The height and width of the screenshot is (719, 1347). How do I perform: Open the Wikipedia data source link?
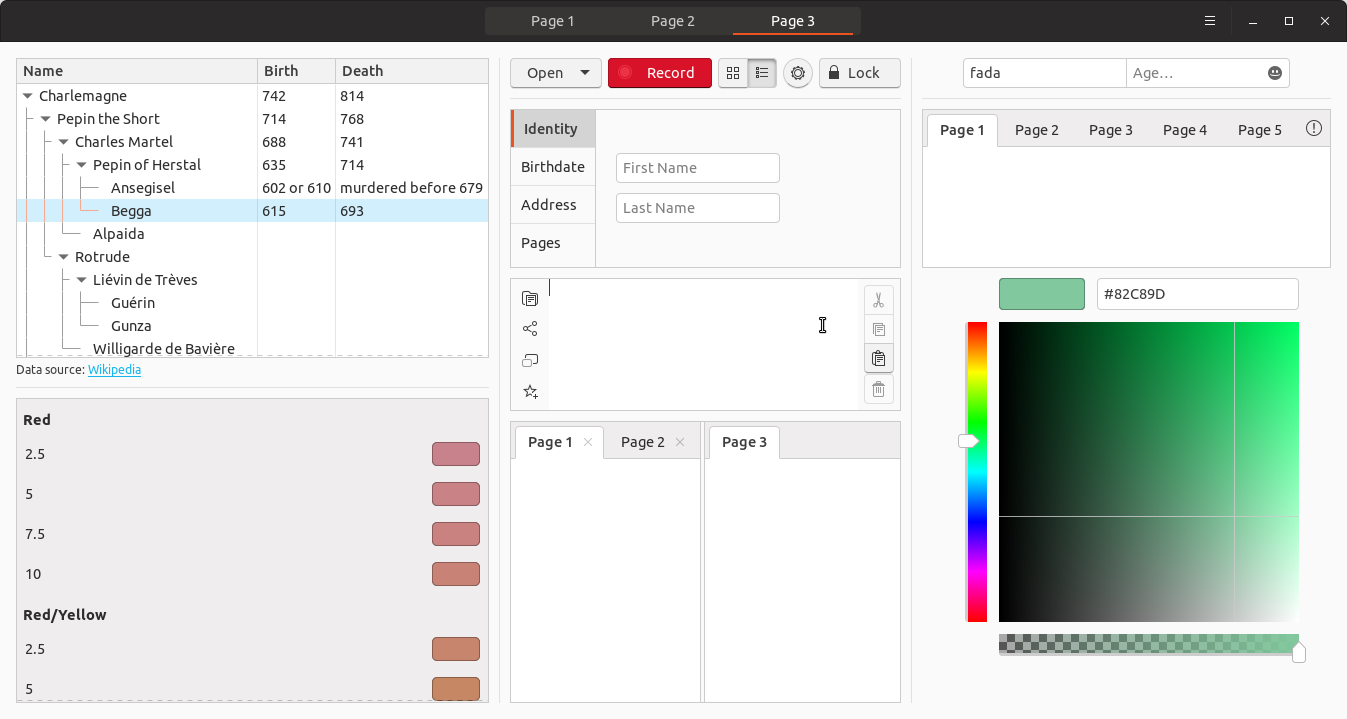pyautogui.click(x=114, y=370)
